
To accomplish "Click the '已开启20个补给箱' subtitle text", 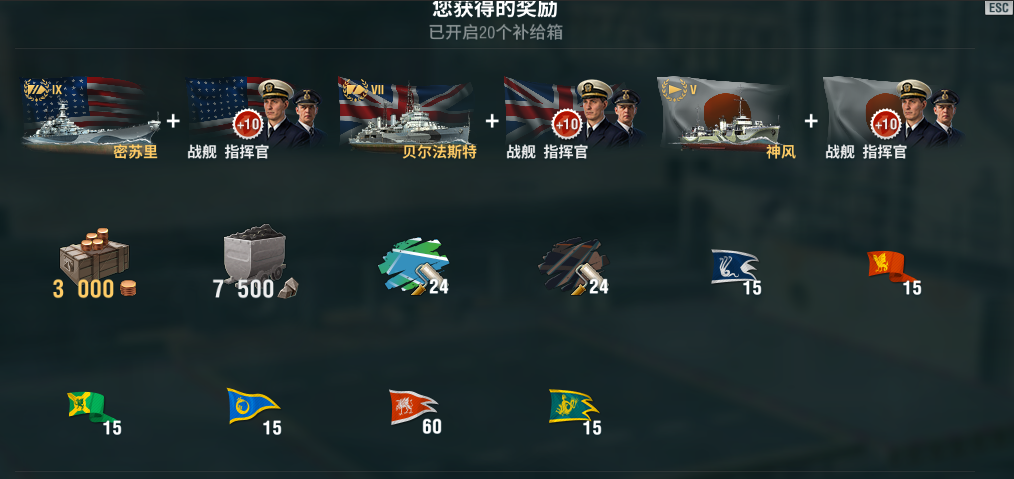I will click(495, 32).
